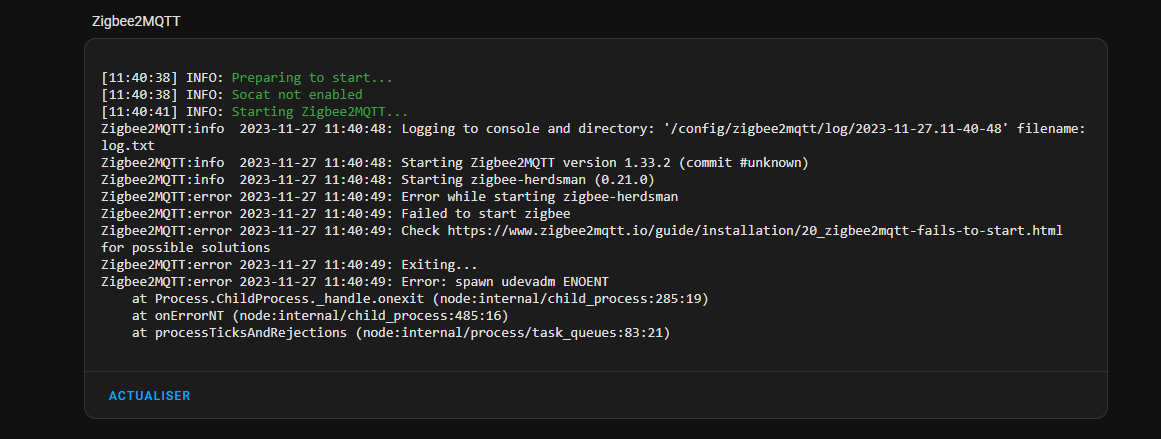1161x439 pixels.
Task: Click the 'Error while starting zigbee-herdsman' line
Action: [389, 197]
